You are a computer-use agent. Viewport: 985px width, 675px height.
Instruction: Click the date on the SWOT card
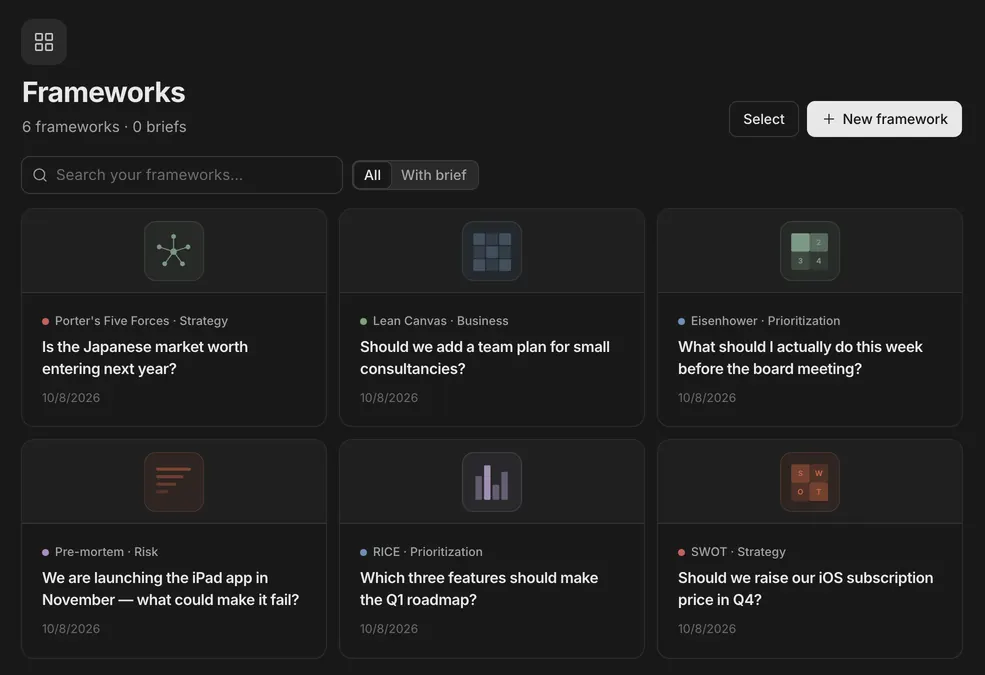pyautogui.click(x=707, y=629)
